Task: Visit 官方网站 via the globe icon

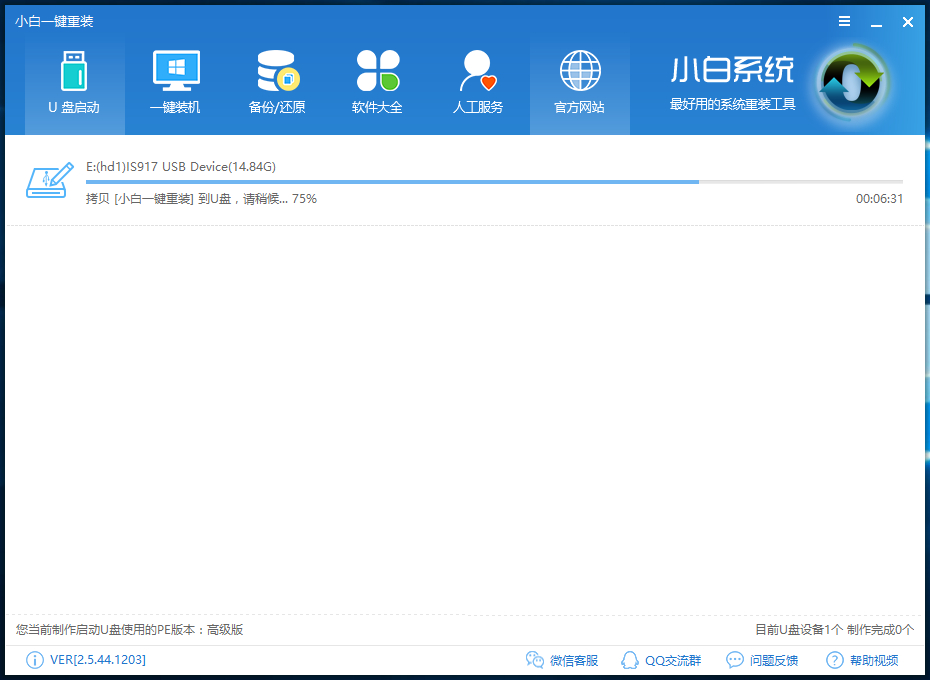Action: tap(579, 82)
